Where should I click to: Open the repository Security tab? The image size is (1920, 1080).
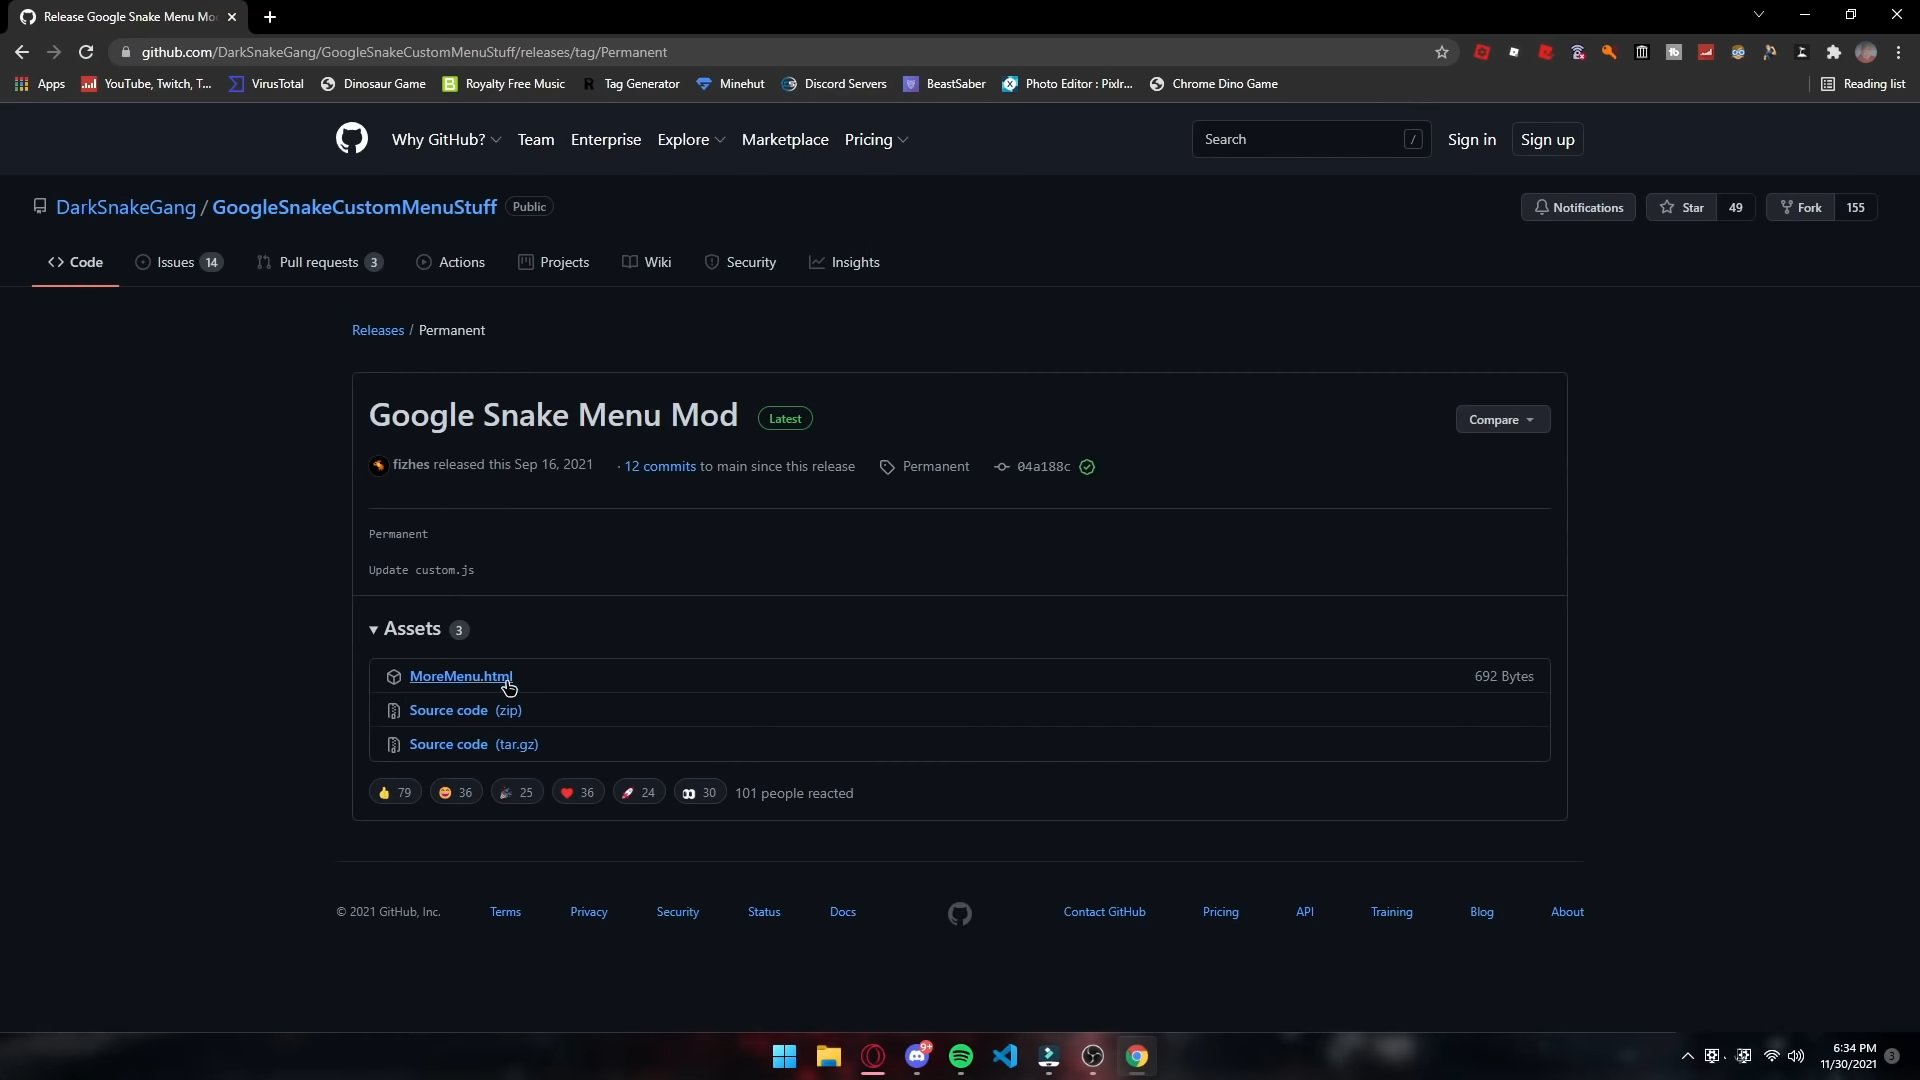tap(740, 262)
